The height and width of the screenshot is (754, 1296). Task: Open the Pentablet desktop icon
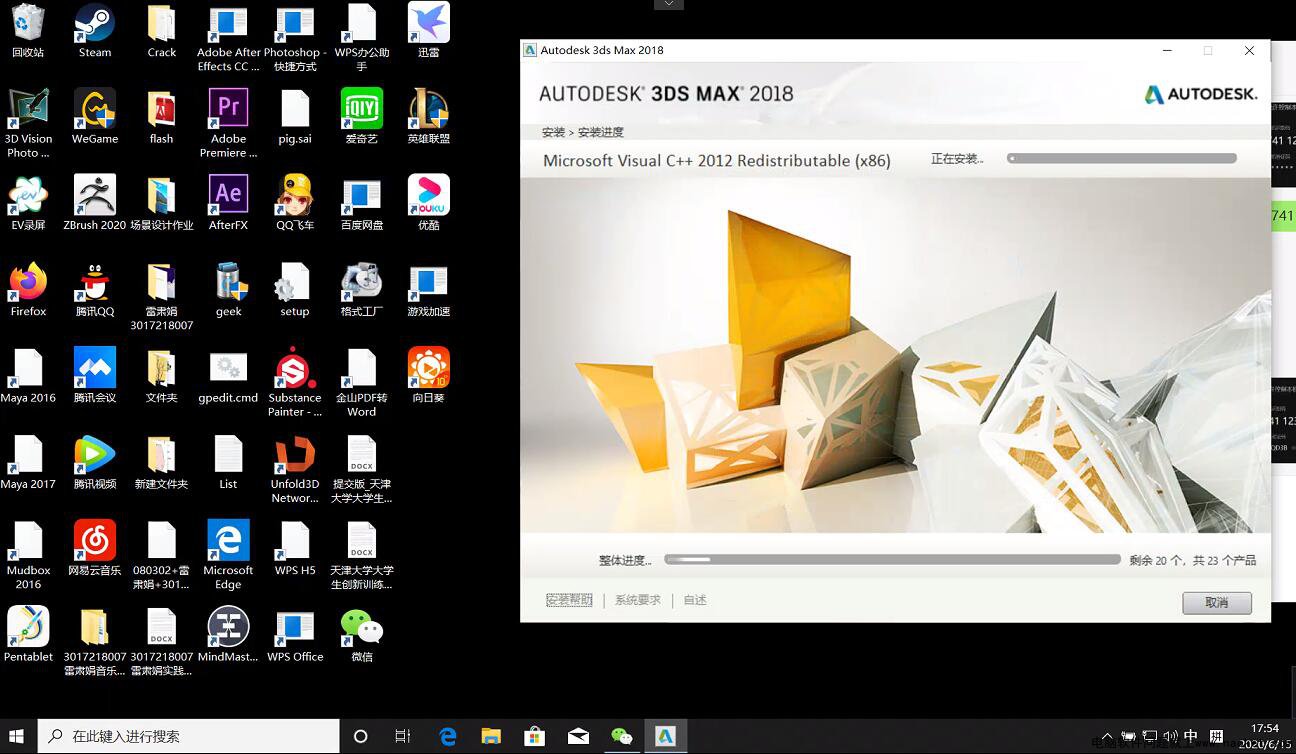pos(28,635)
